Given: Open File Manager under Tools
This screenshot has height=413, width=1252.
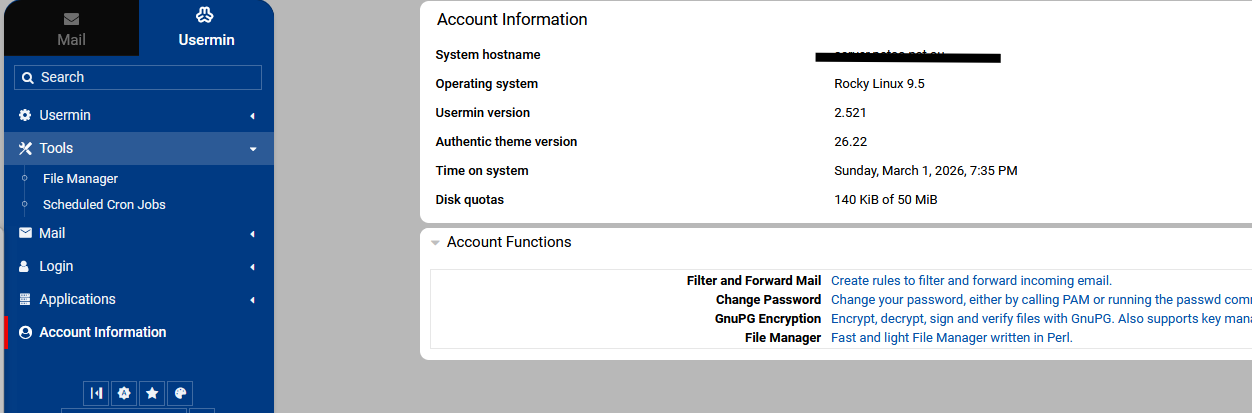Looking at the screenshot, I should coord(80,179).
